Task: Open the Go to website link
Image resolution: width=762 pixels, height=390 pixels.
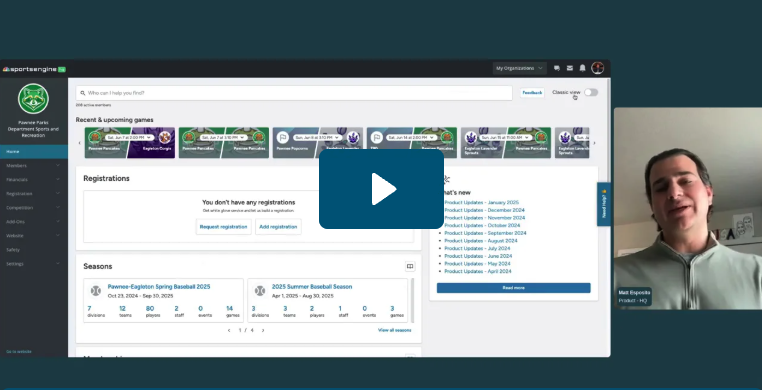Action: point(19,352)
